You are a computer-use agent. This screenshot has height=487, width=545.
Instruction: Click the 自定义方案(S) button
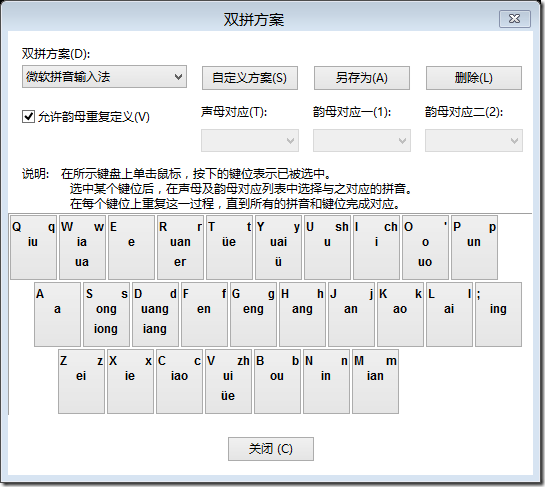pos(250,78)
